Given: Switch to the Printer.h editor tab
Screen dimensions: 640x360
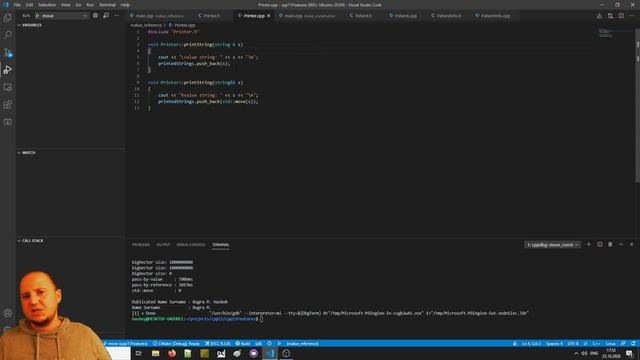Looking at the screenshot, I should click(212, 16).
